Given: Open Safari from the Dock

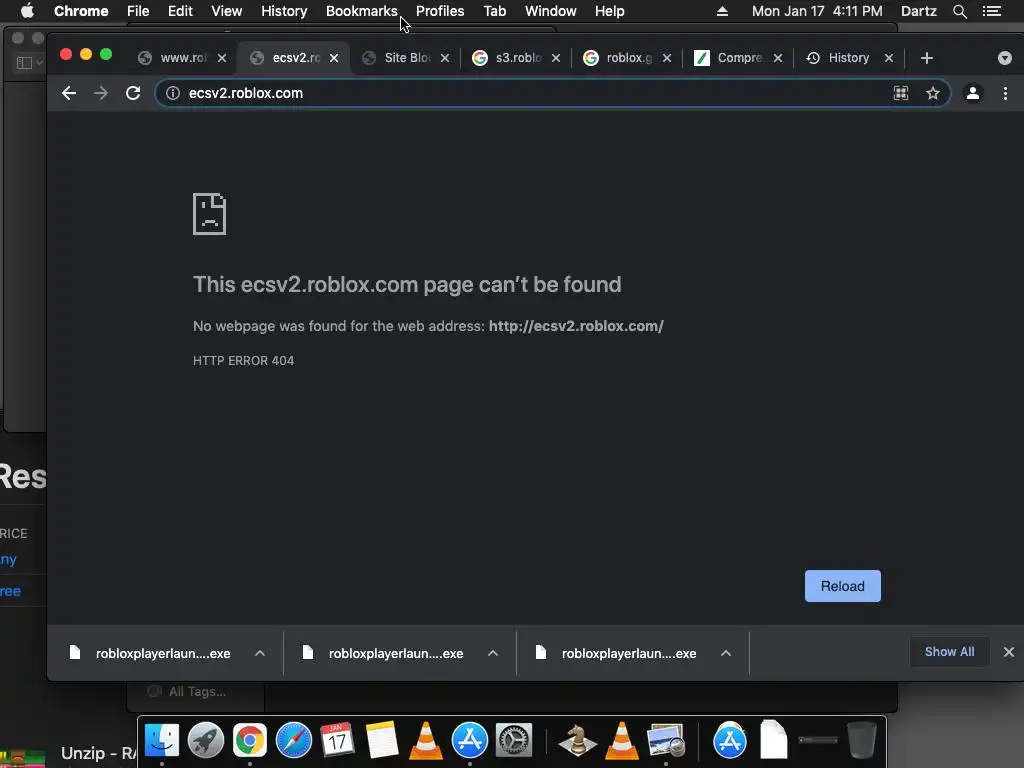Looking at the screenshot, I should [293, 741].
